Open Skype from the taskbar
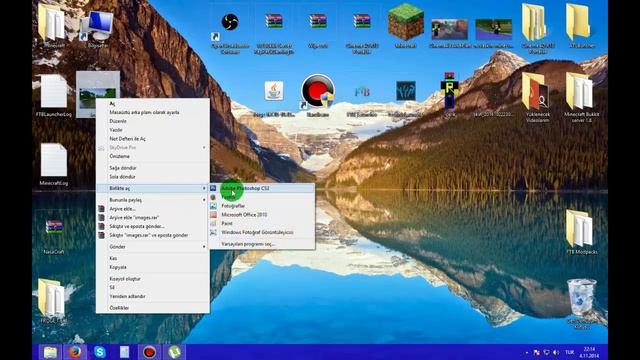Screen dimensions: 640x360 click(x=100, y=352)
